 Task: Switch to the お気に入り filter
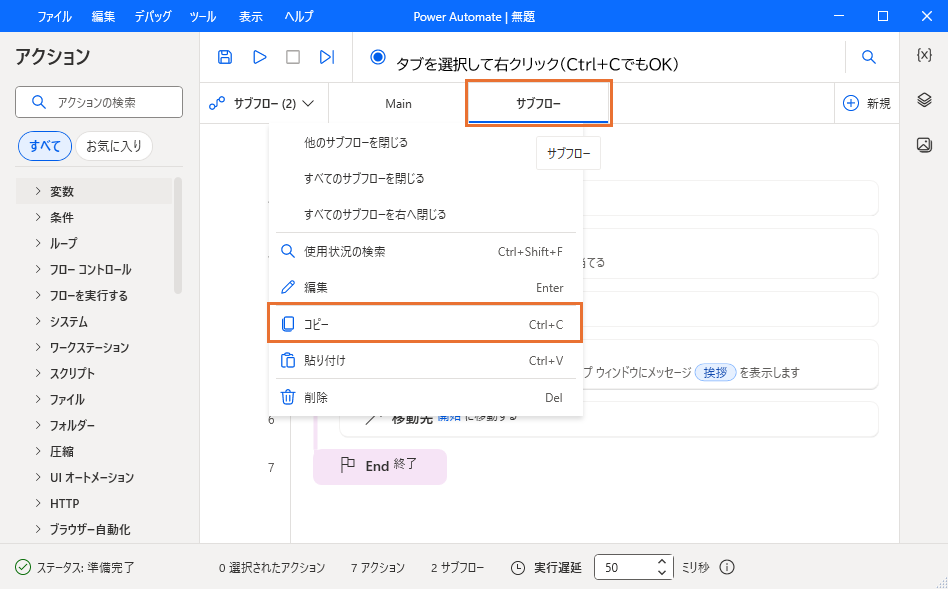[113, 146]
